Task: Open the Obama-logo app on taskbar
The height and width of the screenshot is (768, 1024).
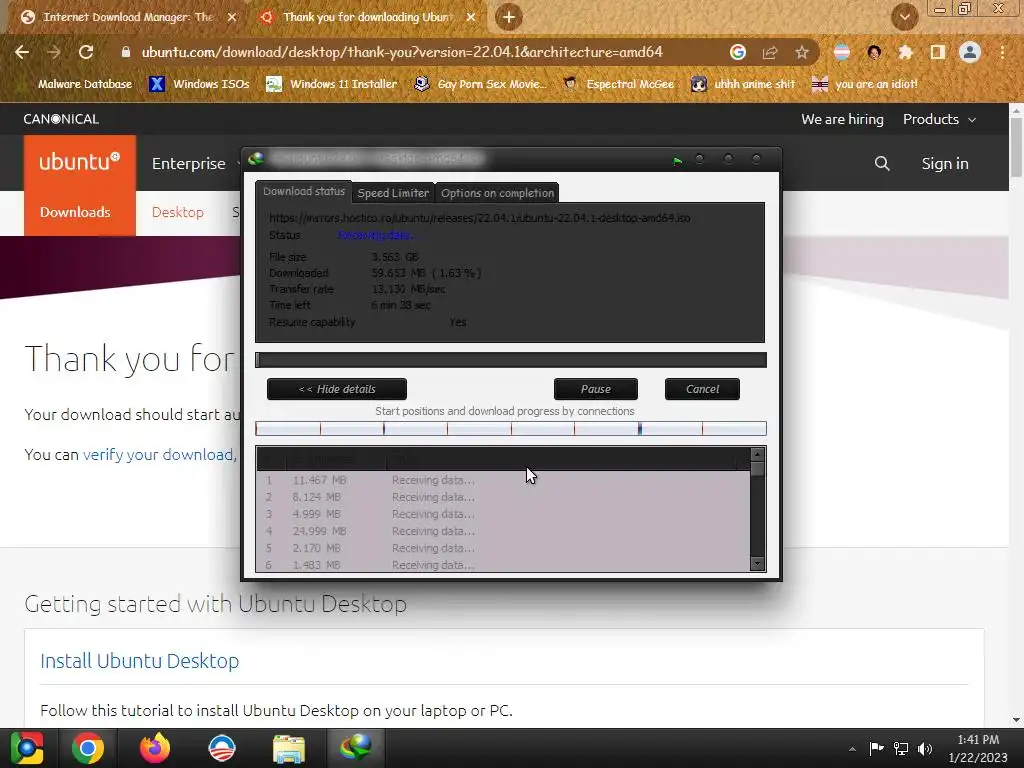Action: click(222, 748)
